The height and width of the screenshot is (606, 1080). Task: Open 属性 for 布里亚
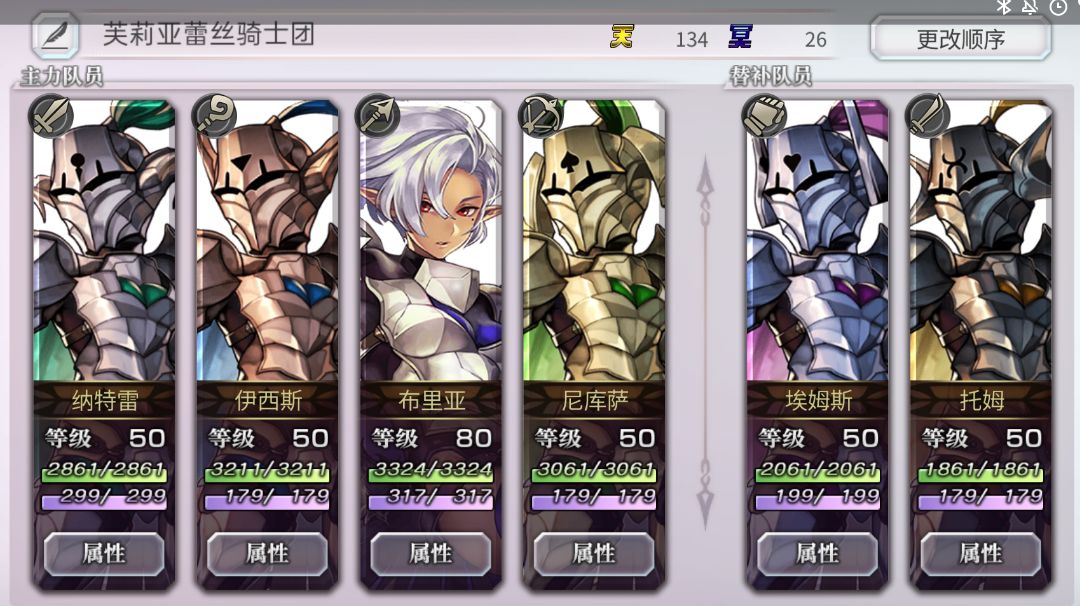tap(430, 554)
